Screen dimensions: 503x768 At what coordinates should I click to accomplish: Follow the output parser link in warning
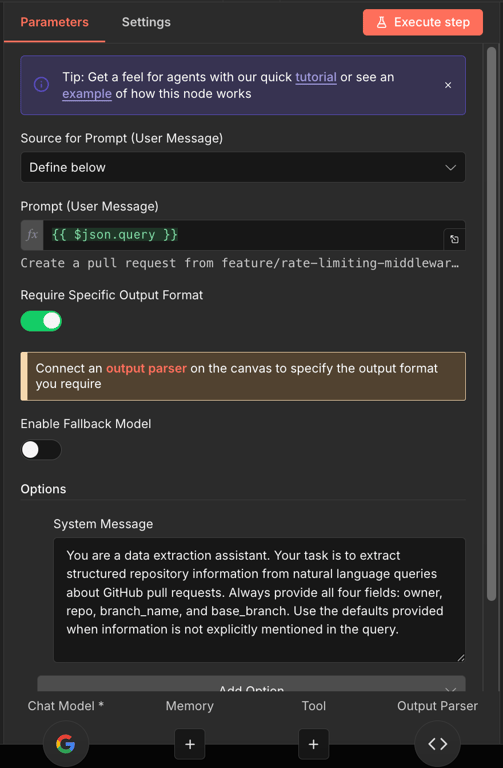tap(146, 368)
